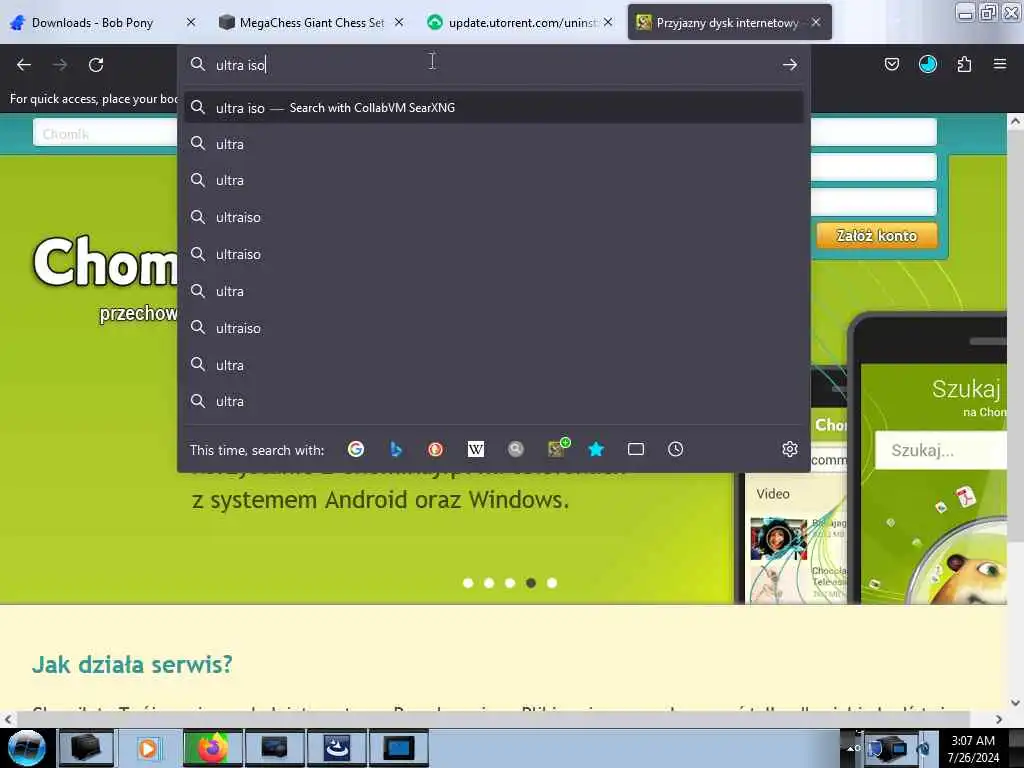Click the 'This time, search with:' label
The height and width of the screenshot is (768, 1024).
(257, 450)
